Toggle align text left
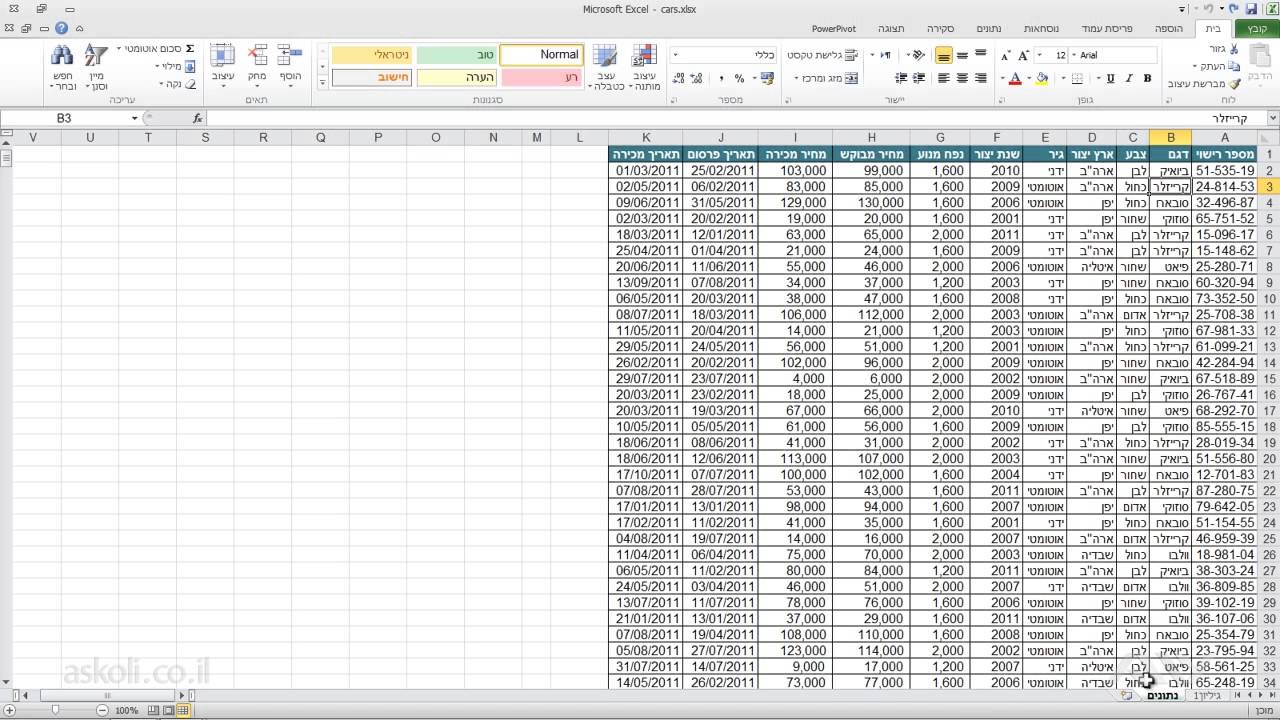 coord(943,78)
